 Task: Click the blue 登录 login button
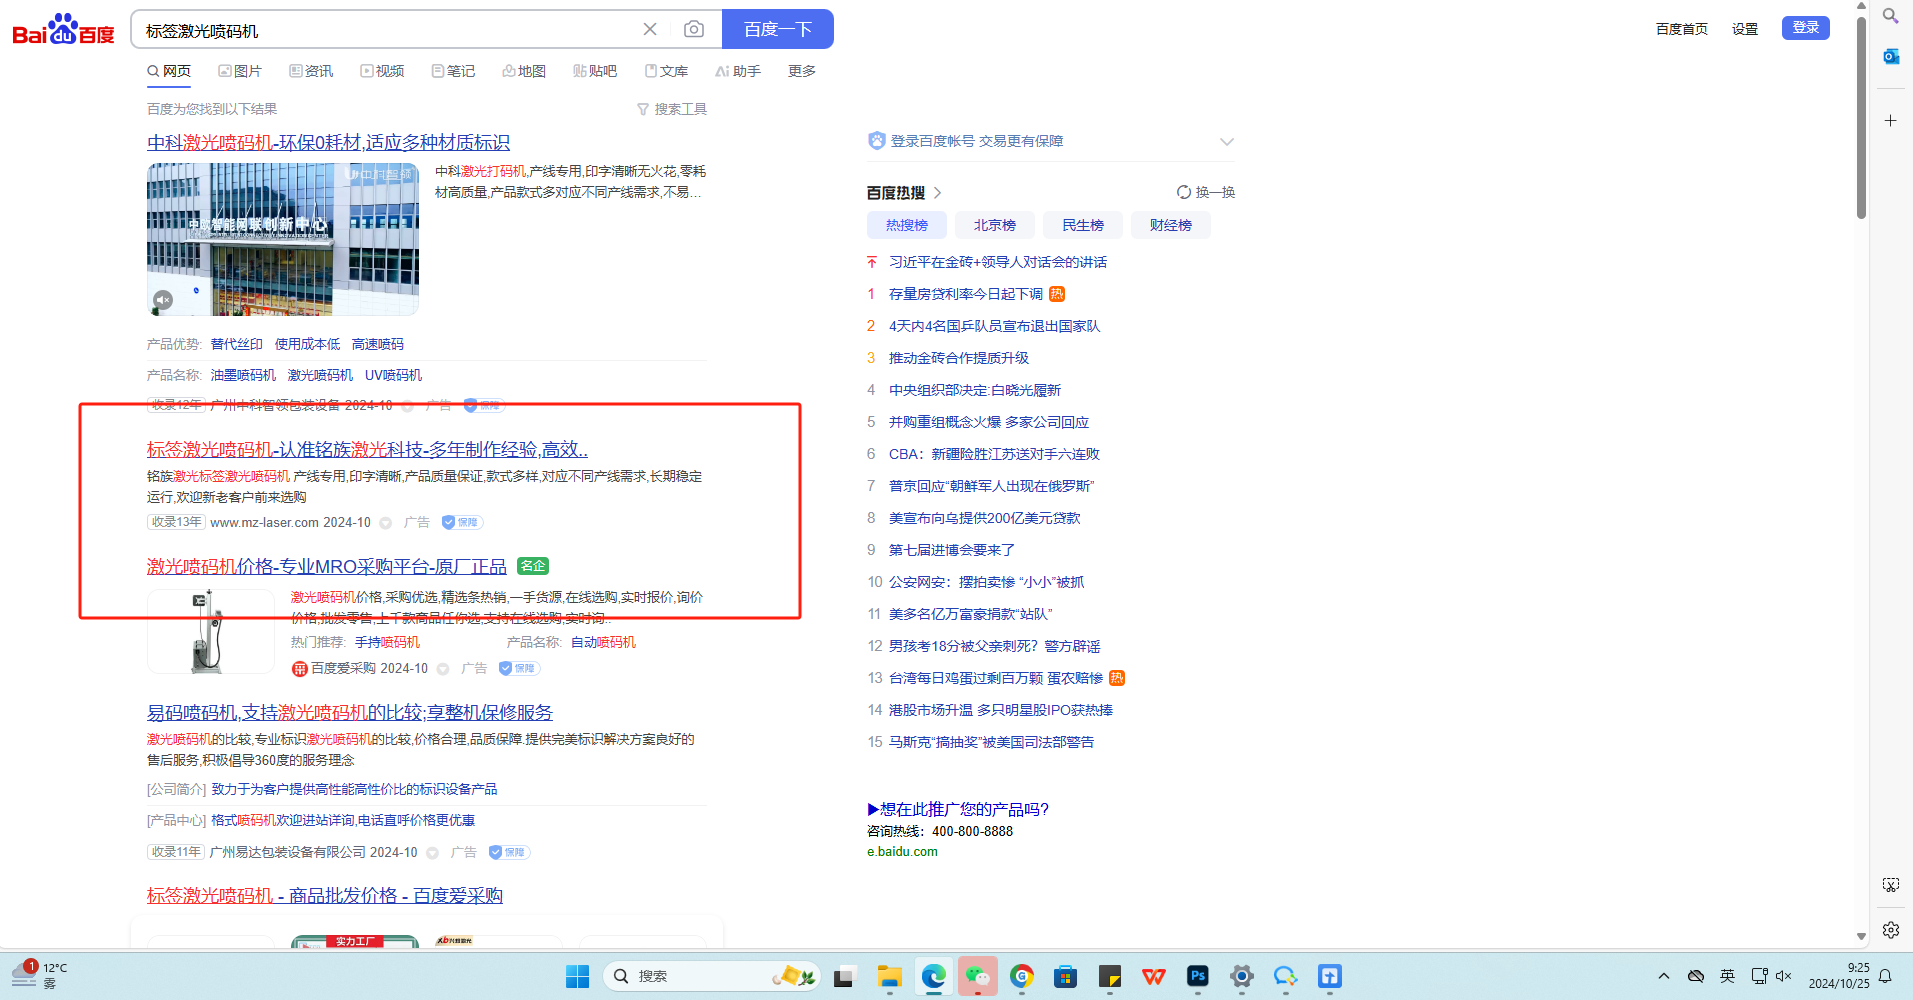pos(1805,28)
